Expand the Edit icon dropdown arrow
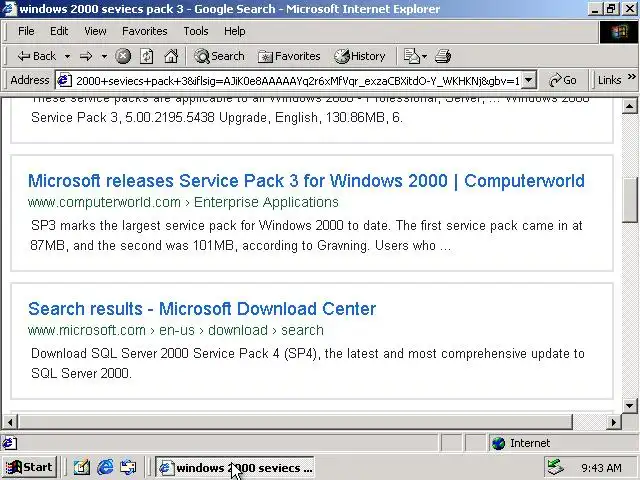Image resolution: width=640 pixels, height=480 pixels. [425, 56]
